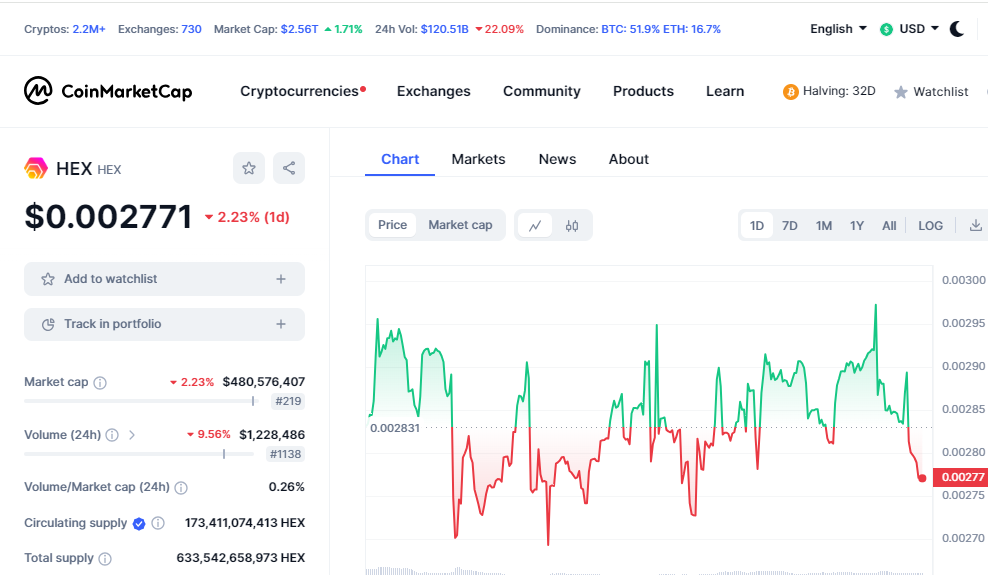Viewport: 988px width, 575px height.
Task: Click plus icon on Track in portfolio
Action: (x=281, y=324)
